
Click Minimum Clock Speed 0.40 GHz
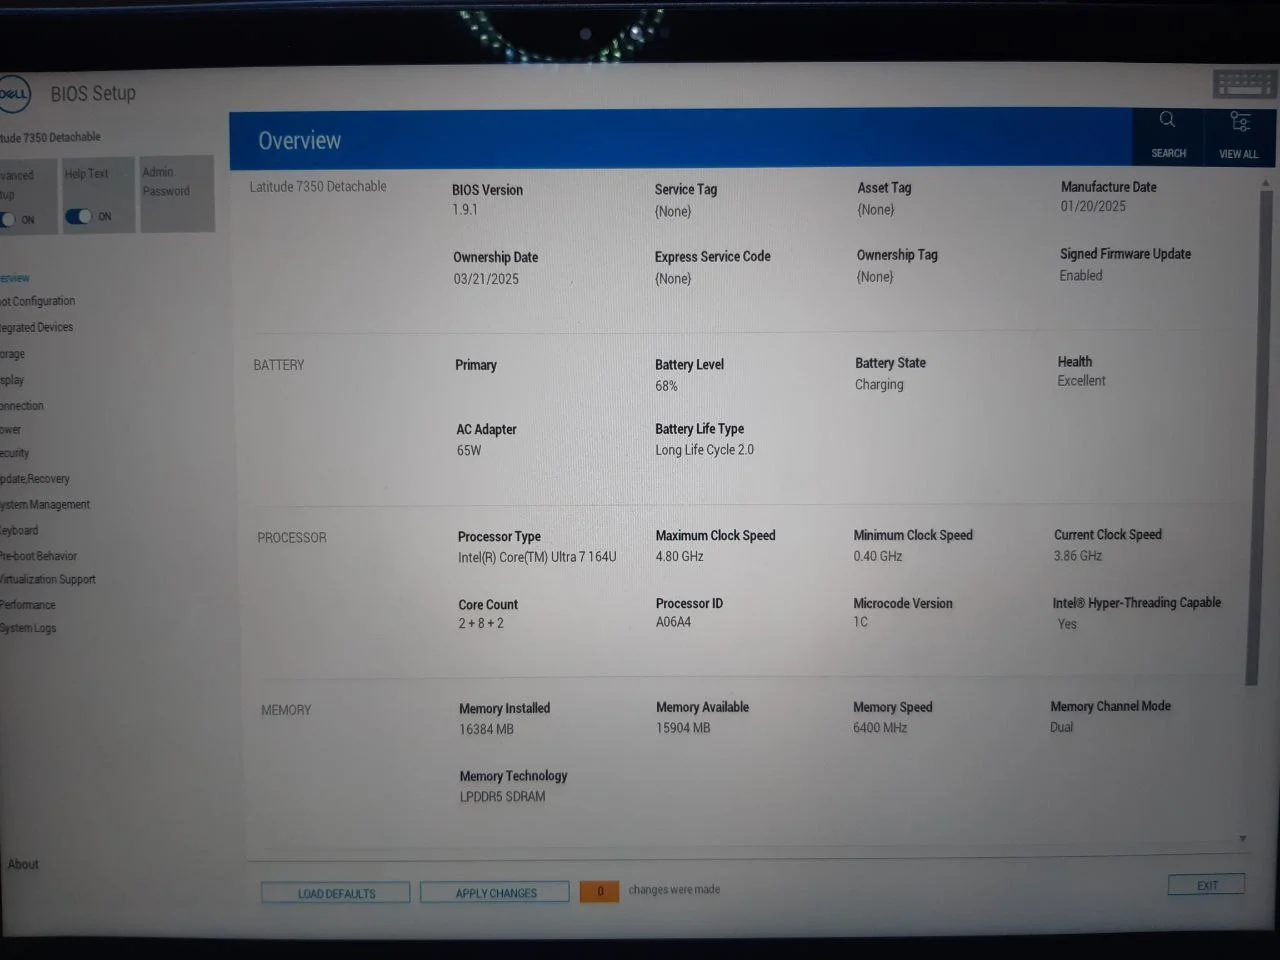pyautogui.click(x=878, y=556)
